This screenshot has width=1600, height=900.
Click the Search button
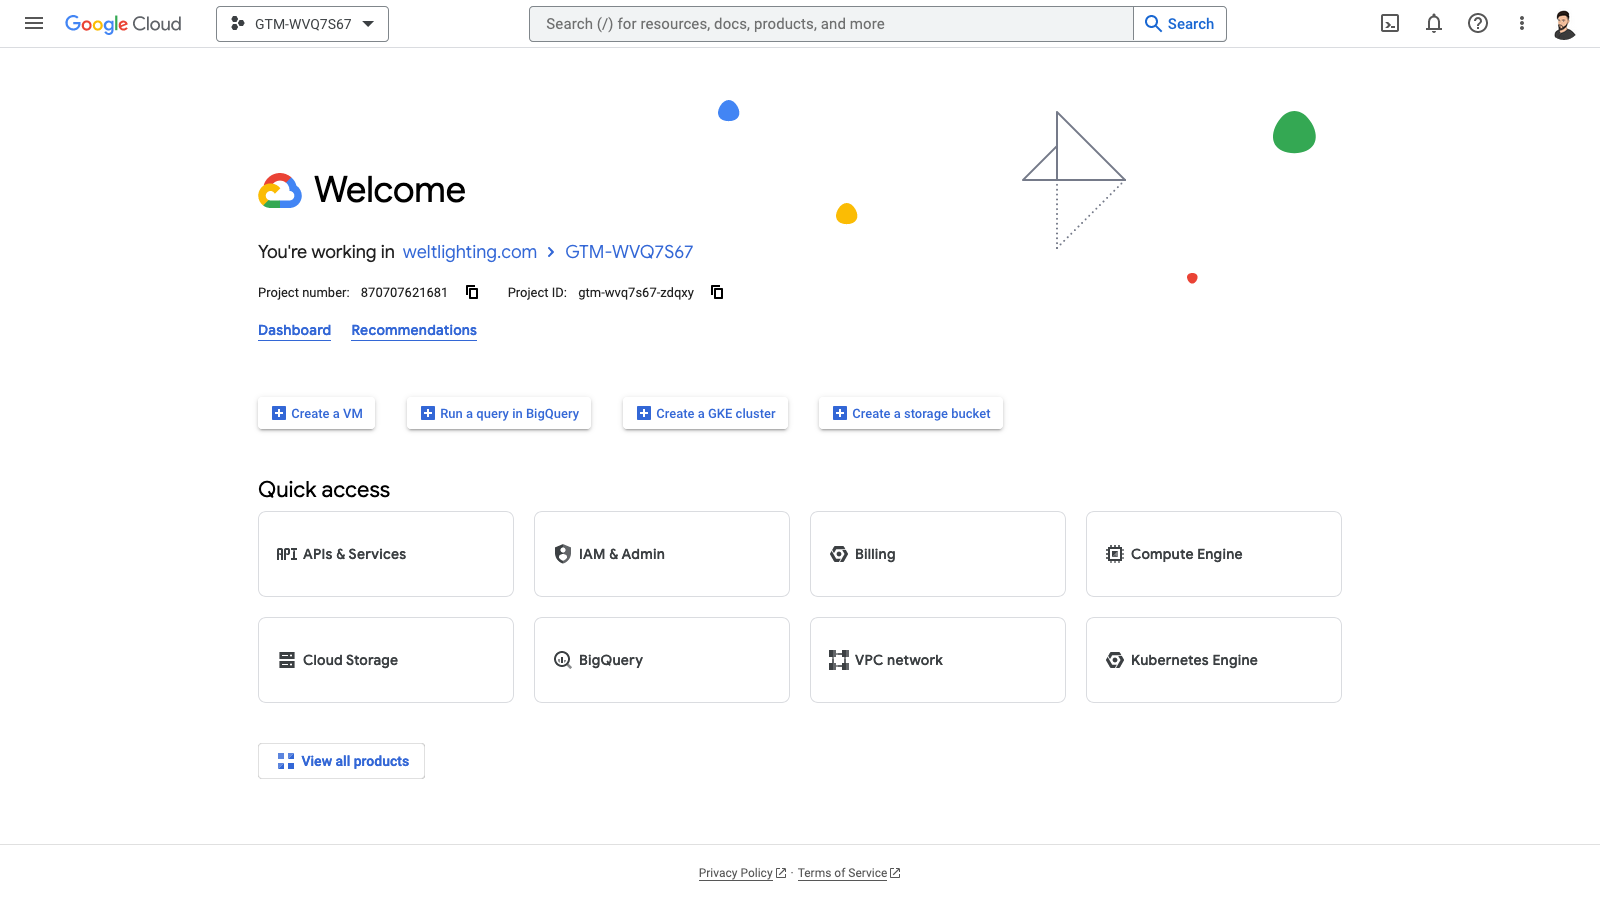1180,24
